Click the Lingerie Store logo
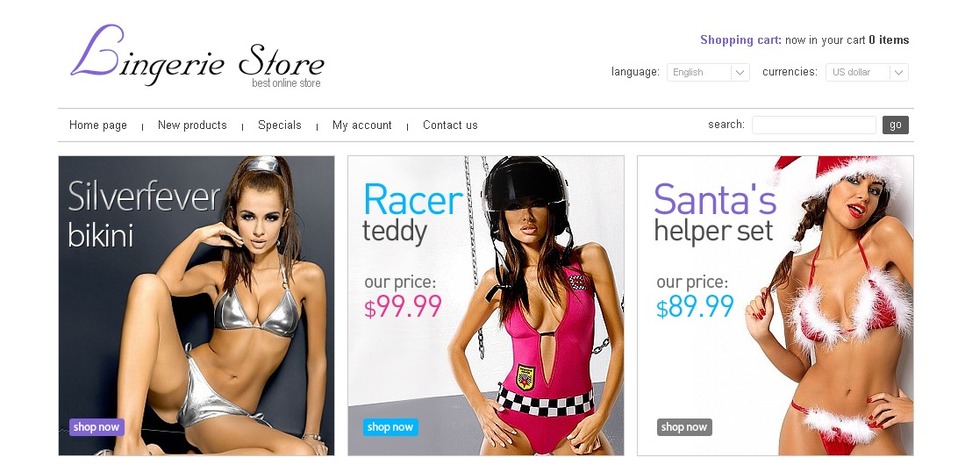The height and width of the screenshot is (465, 965). tap(198, 57)
